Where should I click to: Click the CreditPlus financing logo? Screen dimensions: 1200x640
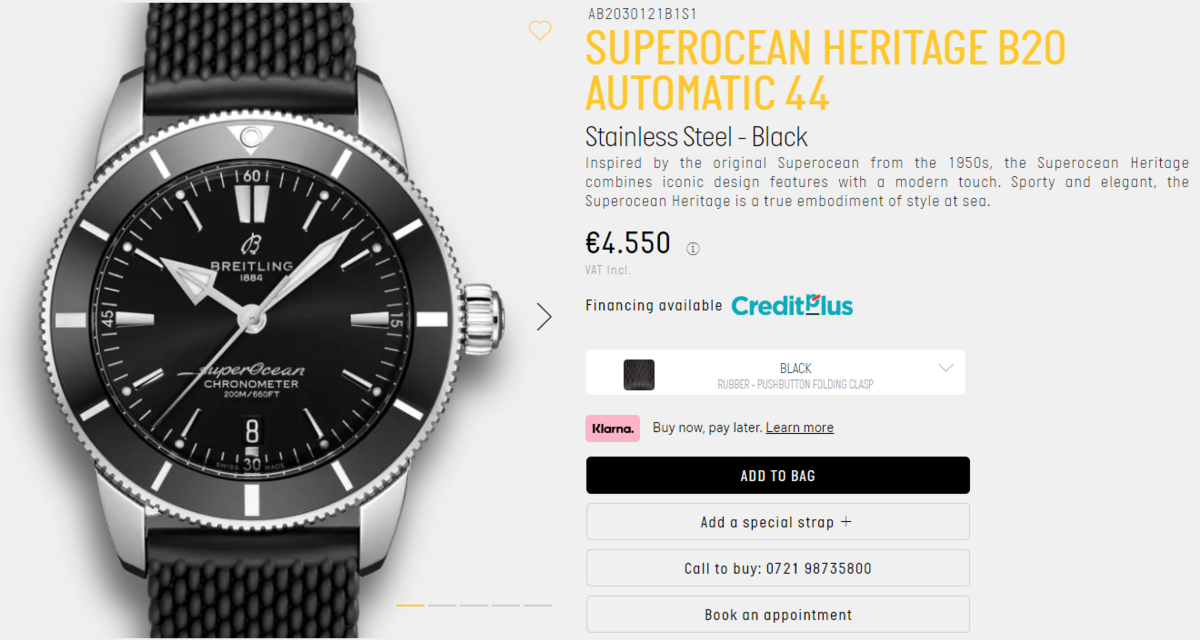[792, 305]
